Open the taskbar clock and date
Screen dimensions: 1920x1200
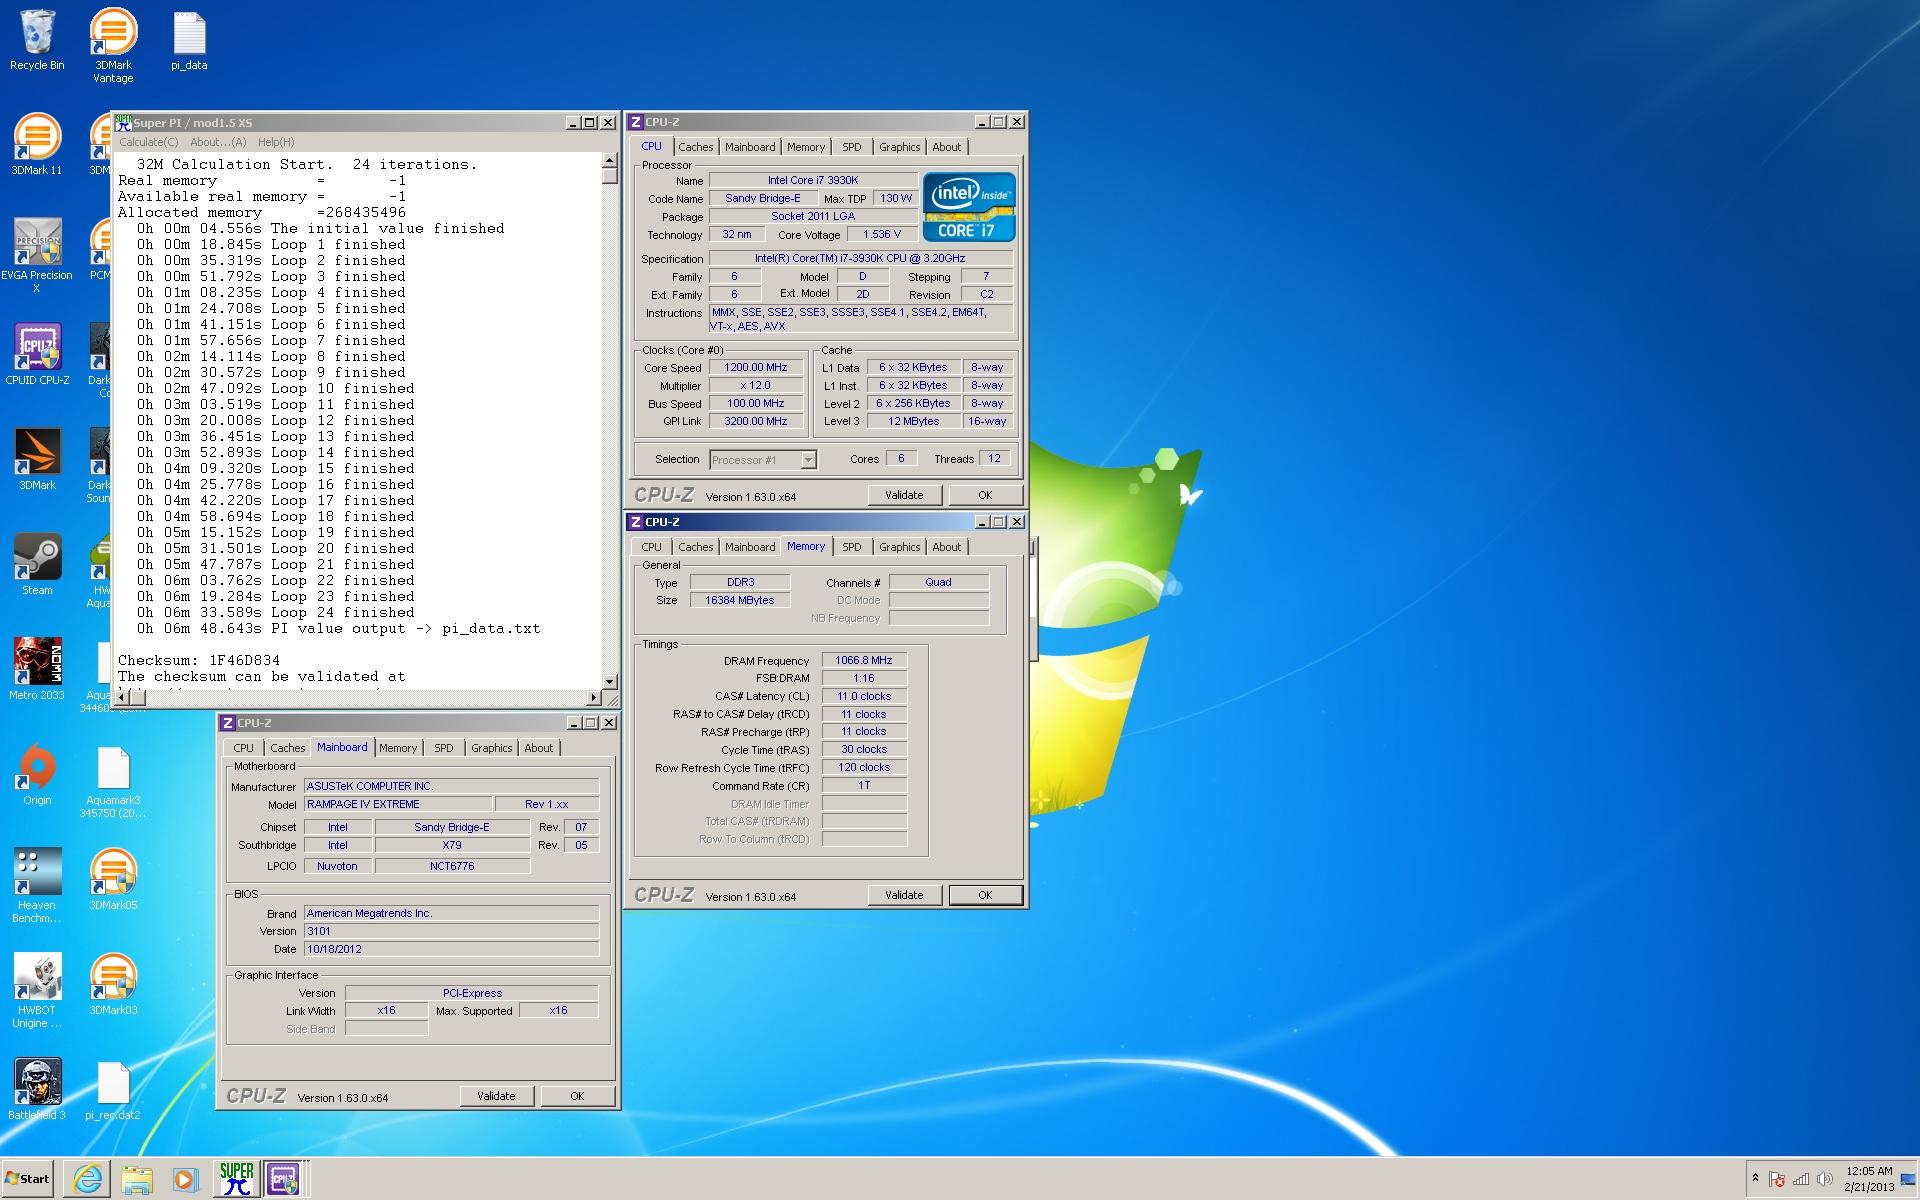1869,1179
